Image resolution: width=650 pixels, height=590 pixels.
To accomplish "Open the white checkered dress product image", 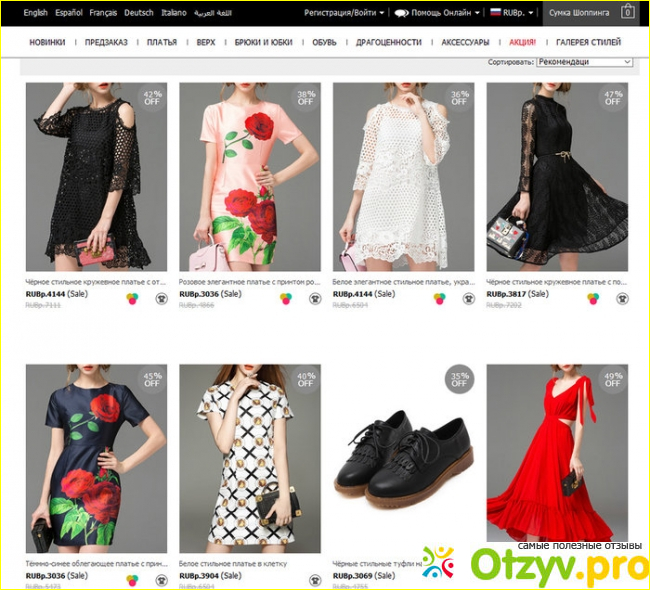I will point(250,458).
